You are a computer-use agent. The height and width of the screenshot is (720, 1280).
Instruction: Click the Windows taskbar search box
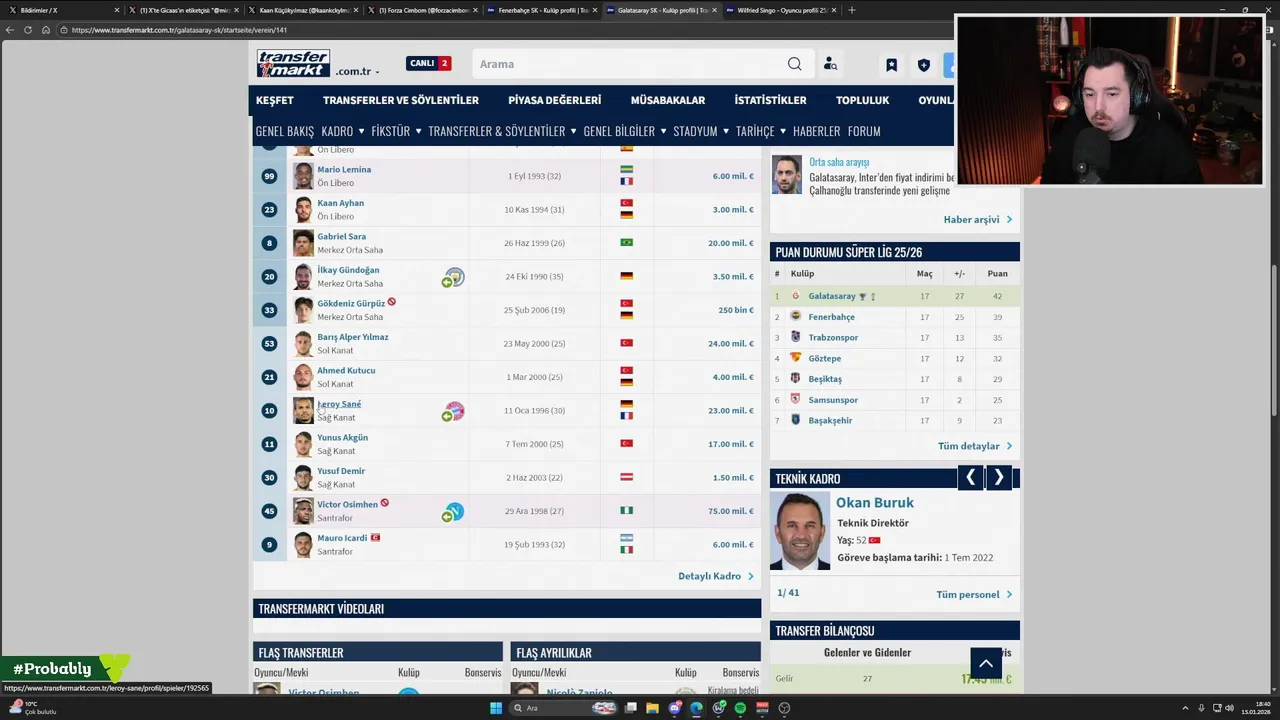click(x=564, y=708)
